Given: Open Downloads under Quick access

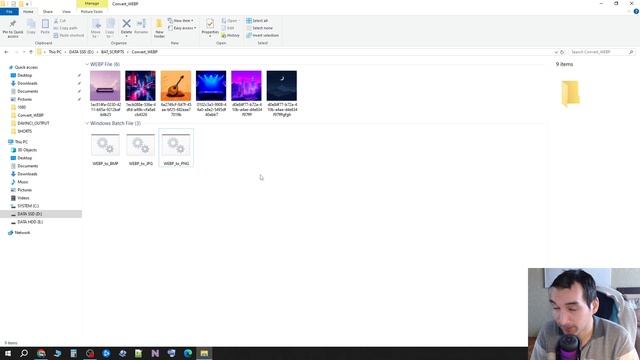Looking at the screenshot, I should 27,83.
